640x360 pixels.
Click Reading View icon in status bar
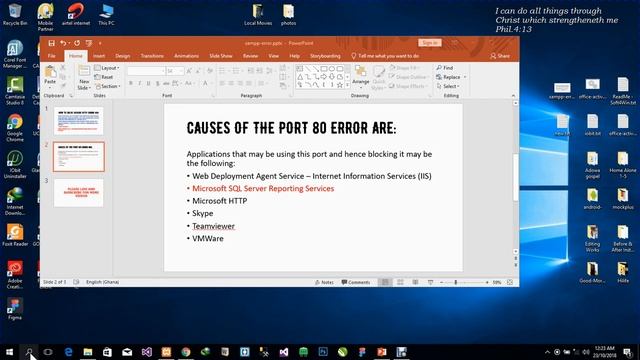point(415,282)
